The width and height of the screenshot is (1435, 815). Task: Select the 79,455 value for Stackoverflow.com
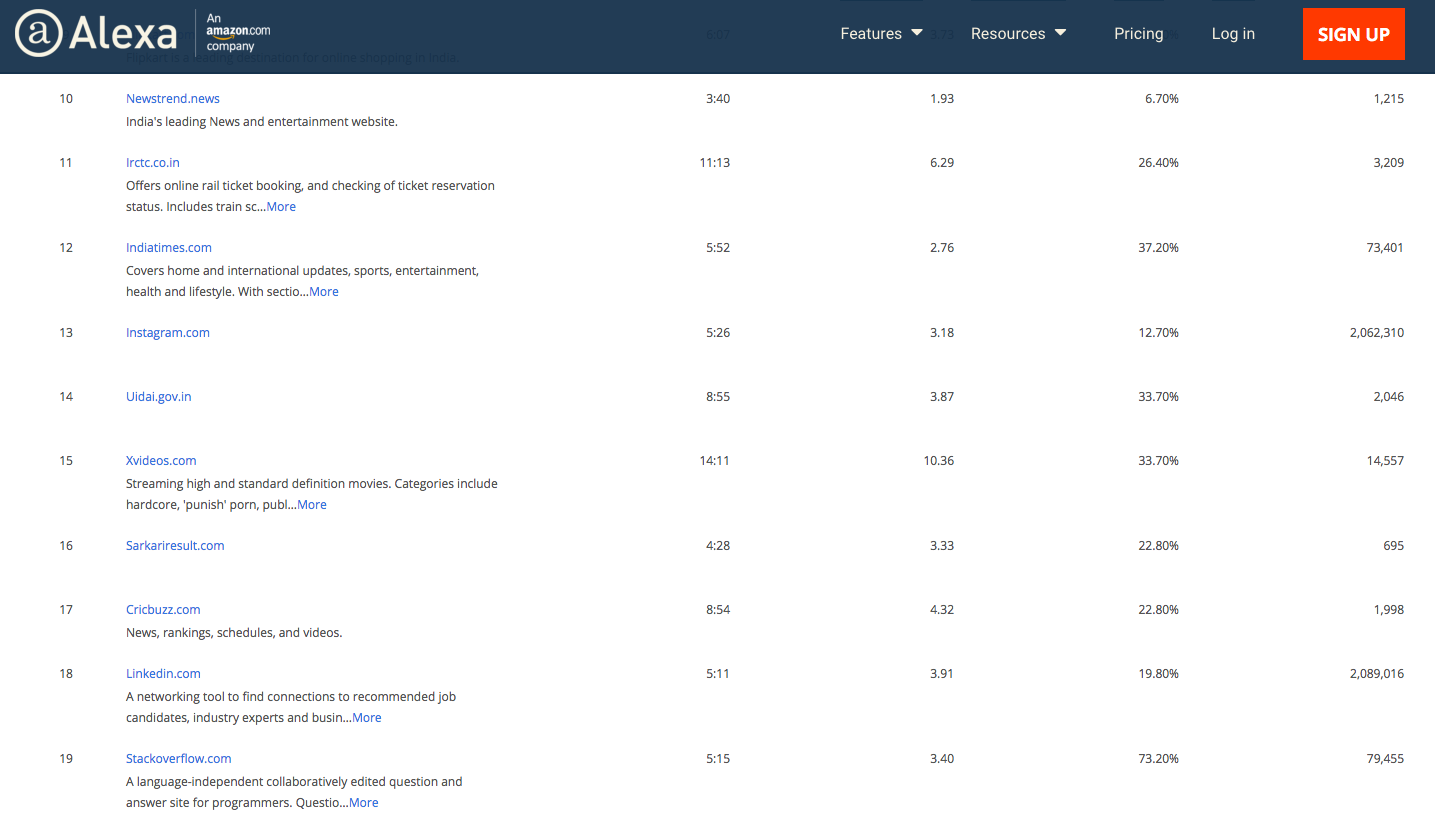point(1383,758)
